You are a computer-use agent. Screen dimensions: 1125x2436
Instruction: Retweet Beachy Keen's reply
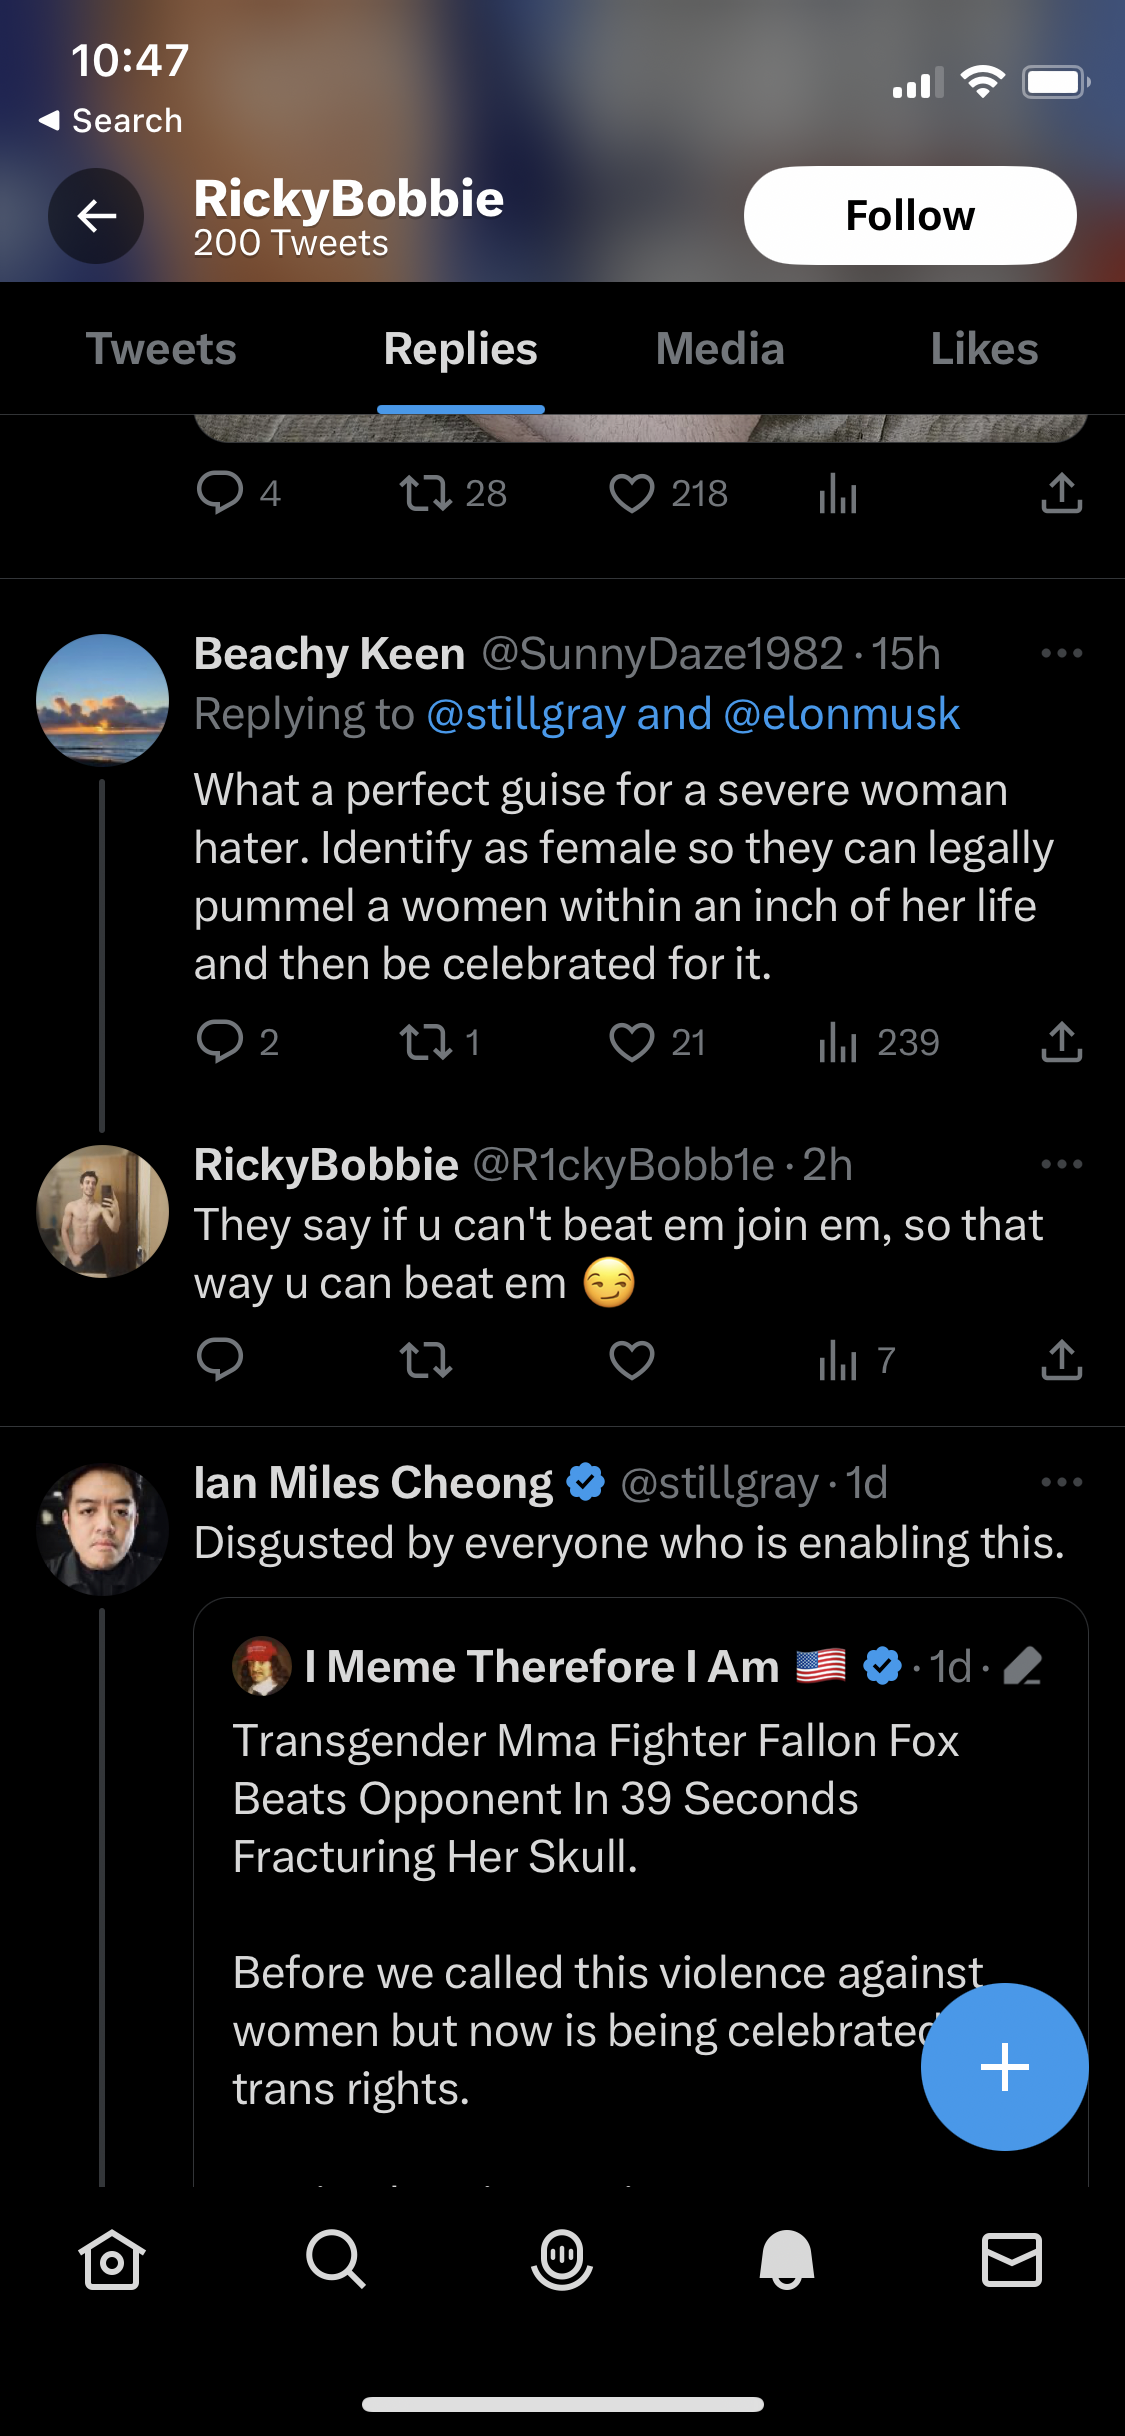pos(426,1042)
